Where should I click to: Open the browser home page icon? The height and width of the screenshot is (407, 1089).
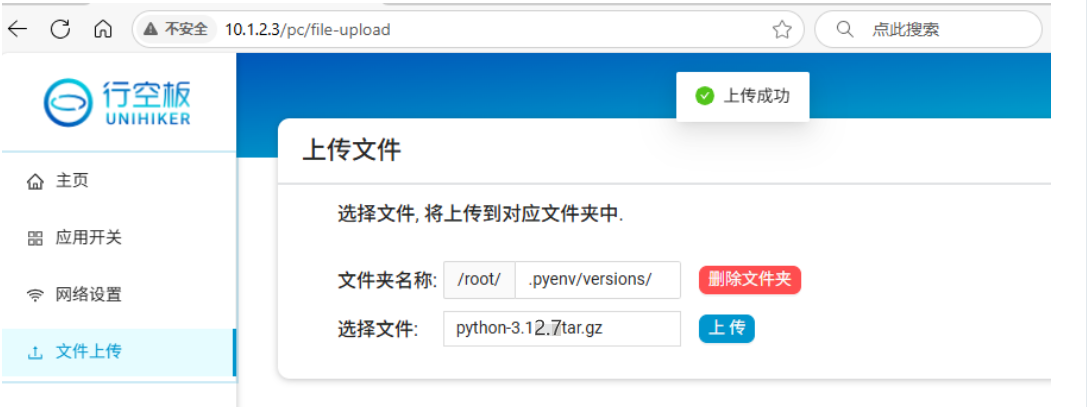(x=103, y=29)
